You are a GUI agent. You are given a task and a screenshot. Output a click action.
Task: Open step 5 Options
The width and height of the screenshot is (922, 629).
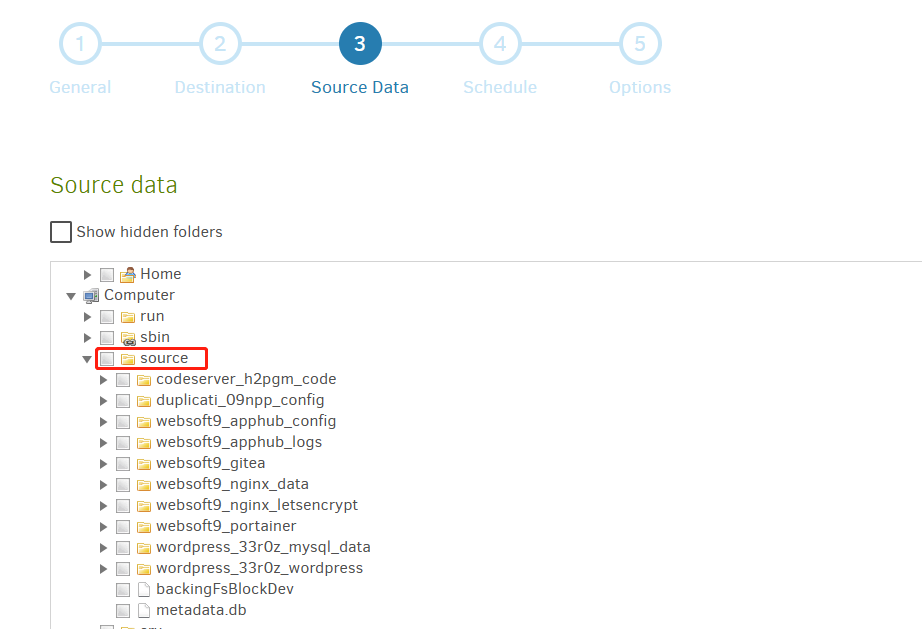coord(640,44)
